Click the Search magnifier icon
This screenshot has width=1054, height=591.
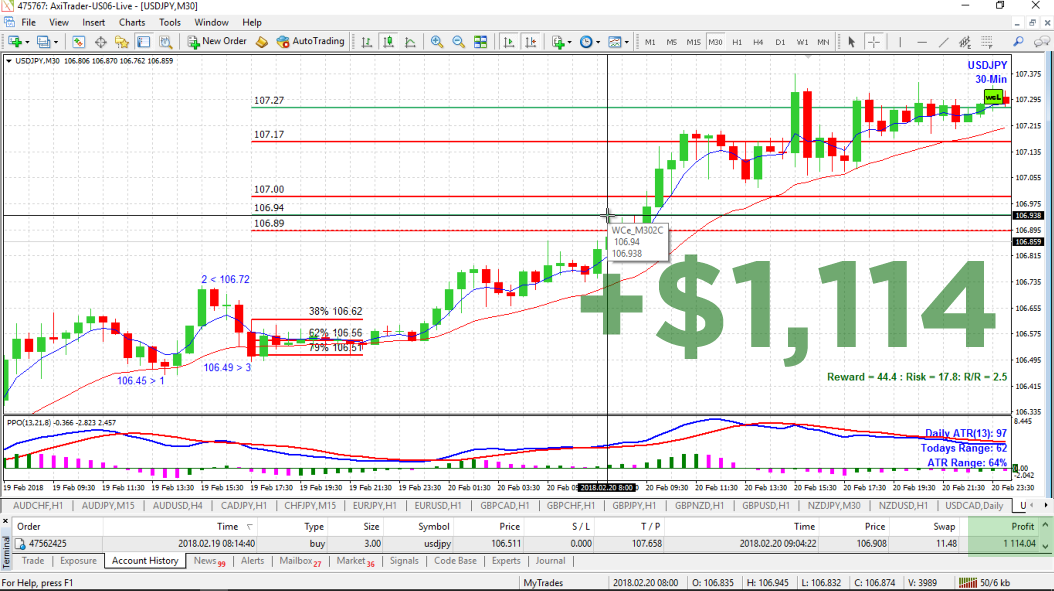1018,42
